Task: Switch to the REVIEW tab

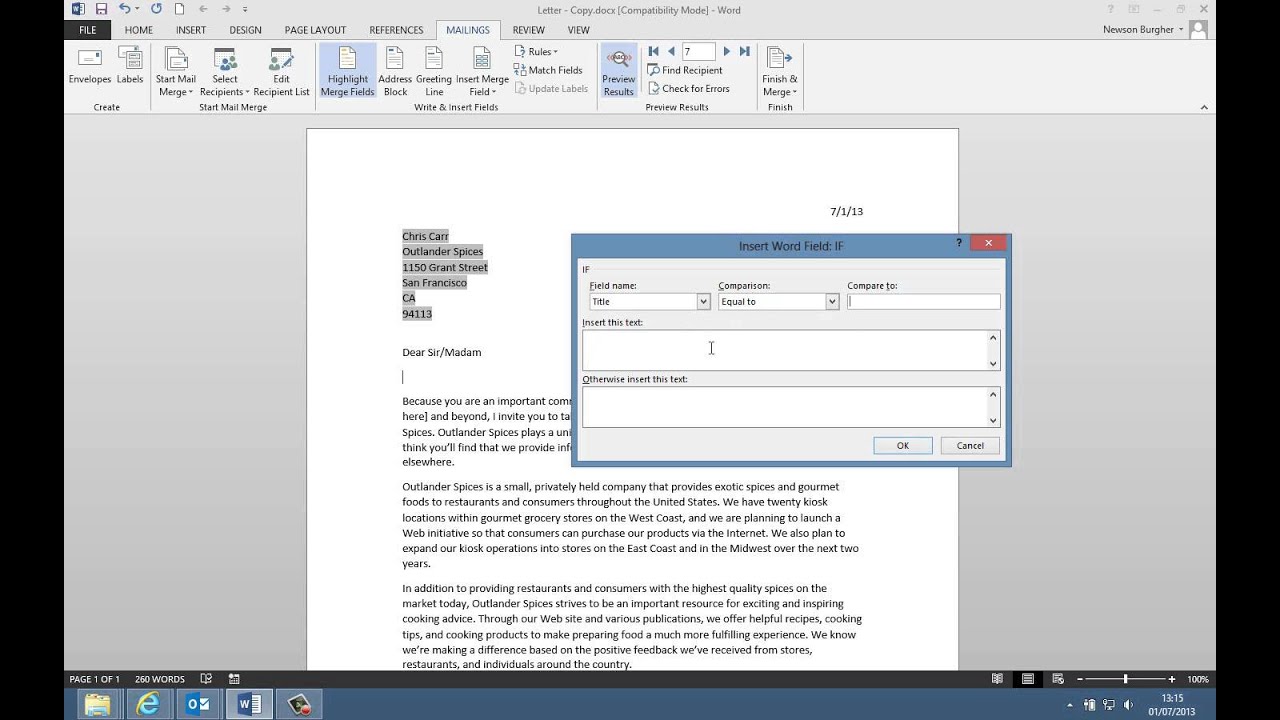Action: pyautogui.click(x=528, y=30)
